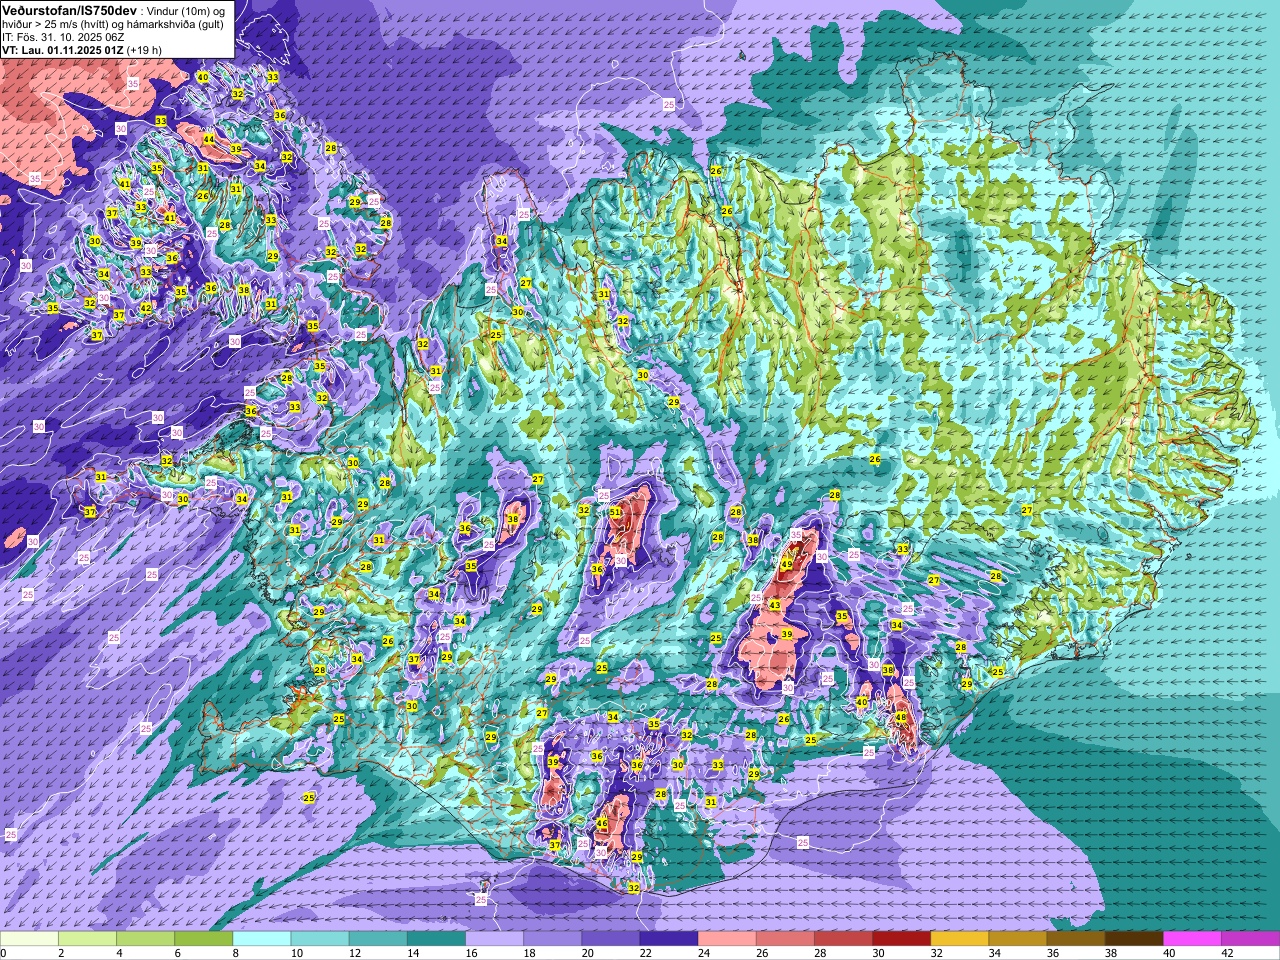1280x960 pixels.
Task: Click the legend tick label '0'
Action: (4, 953)
